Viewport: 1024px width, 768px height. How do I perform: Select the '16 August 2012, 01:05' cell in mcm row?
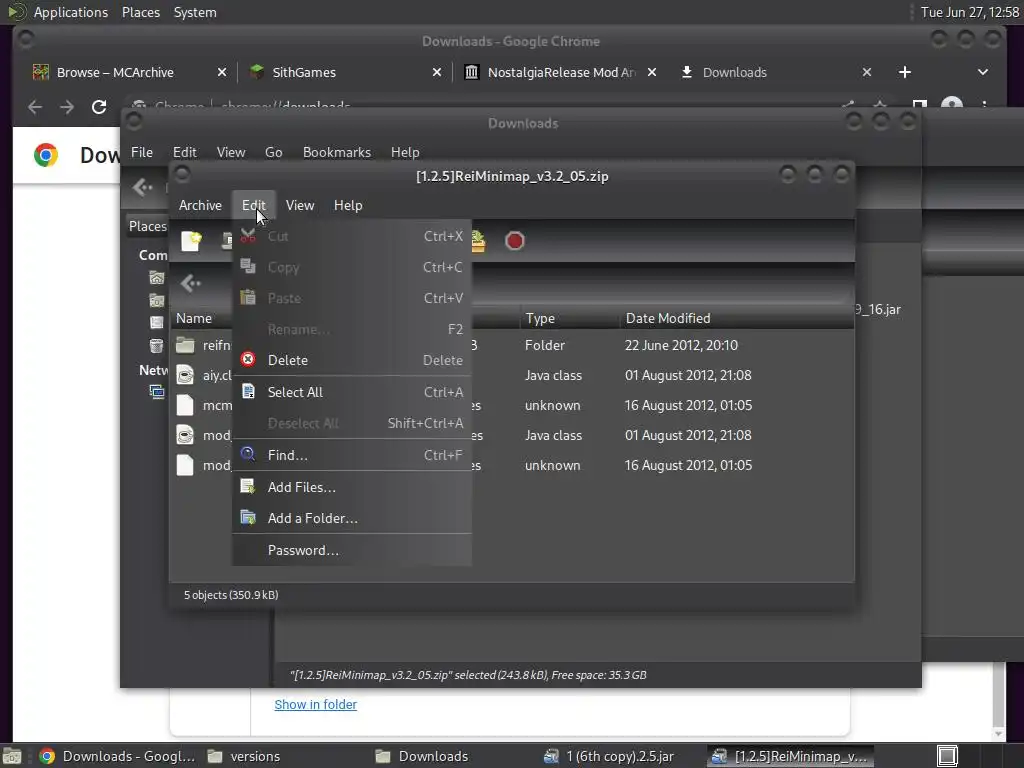[688, 406]
